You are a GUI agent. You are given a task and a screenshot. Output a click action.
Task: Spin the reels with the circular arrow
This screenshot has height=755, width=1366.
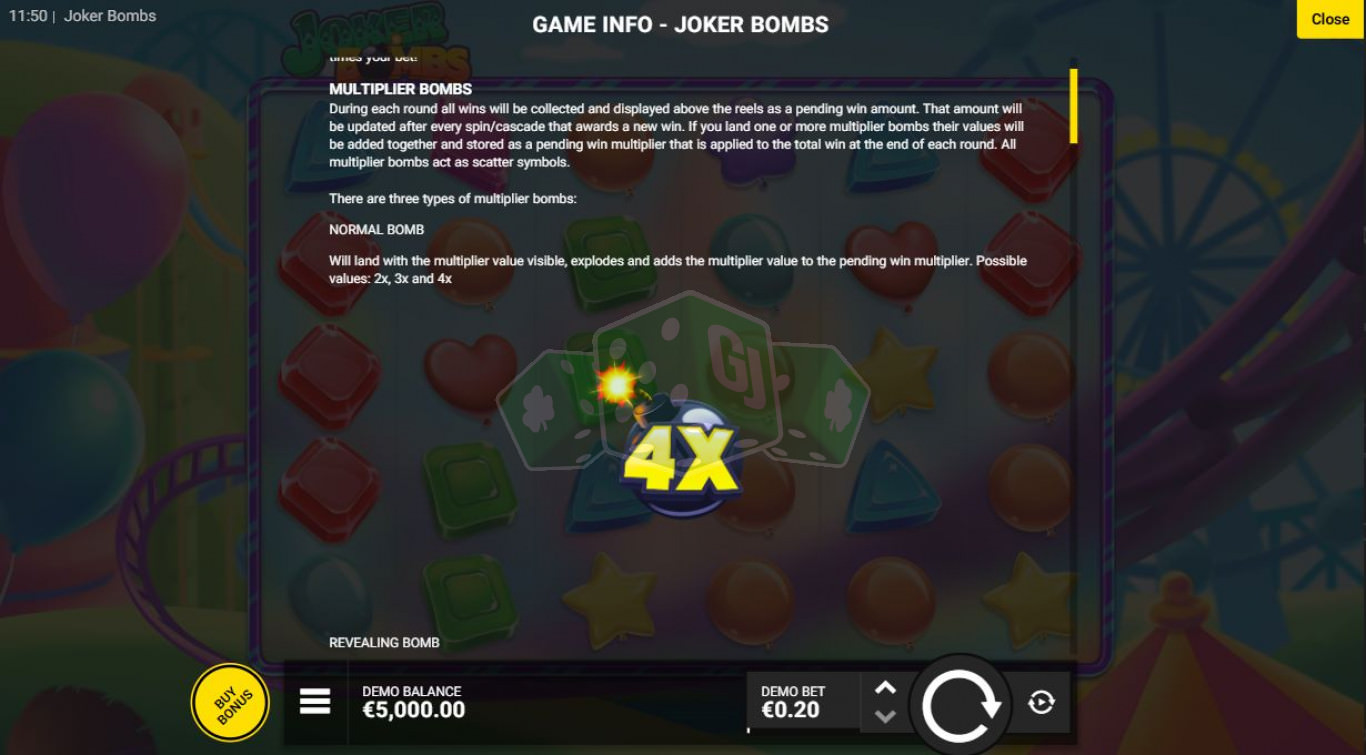[x=961, y=706]
